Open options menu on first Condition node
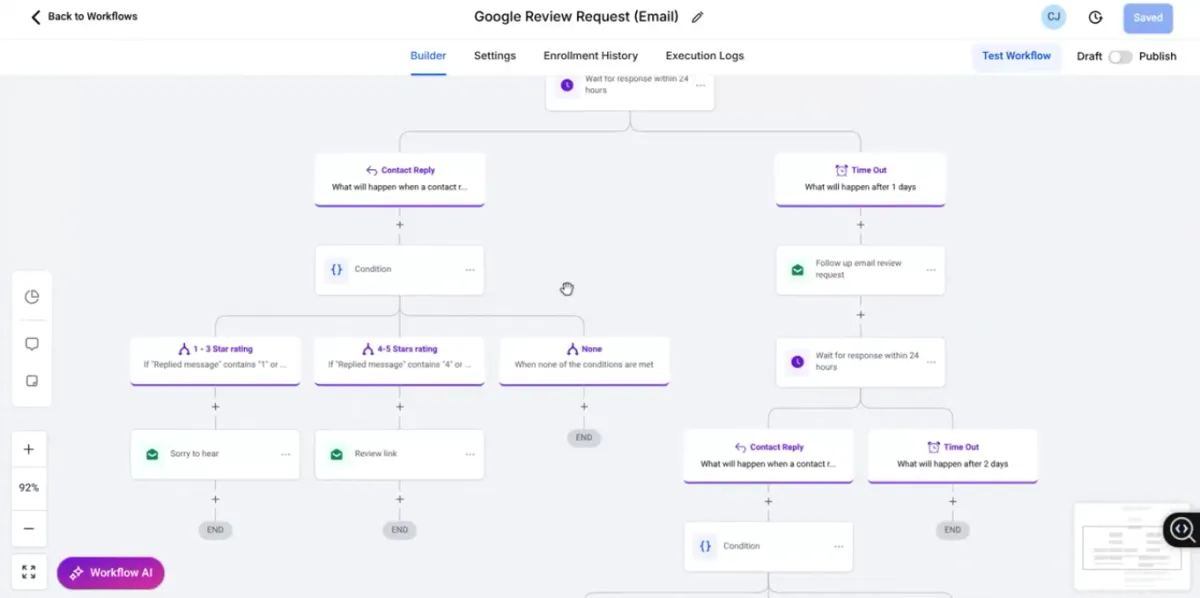 coord(470,270)
